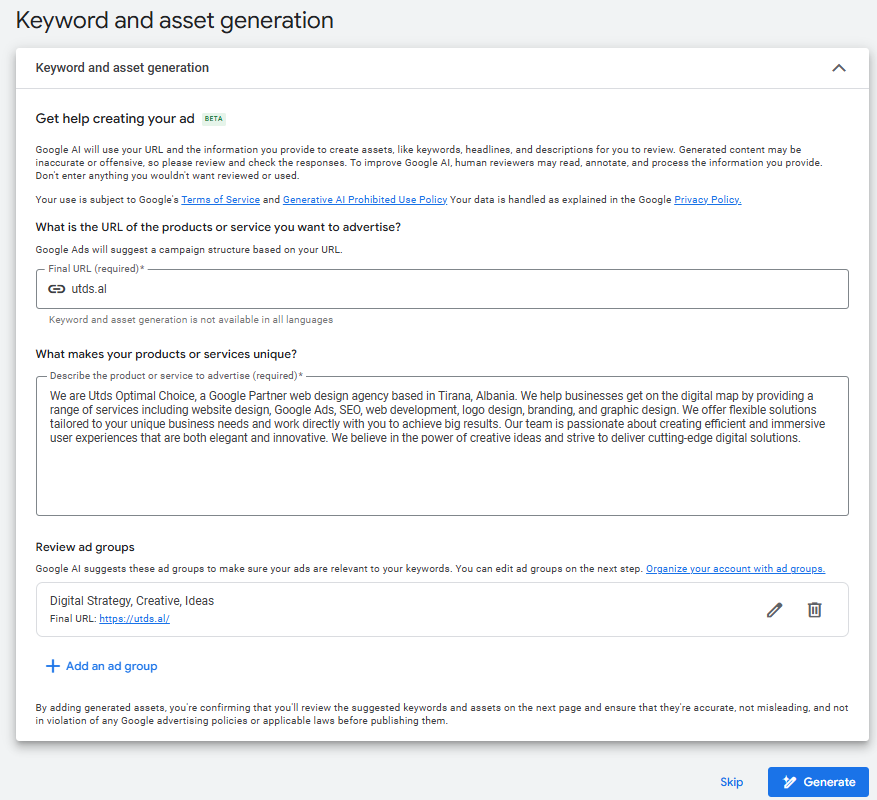This screenshot has width=877, height=800.
Task: Click 'What is the URL of the products' heading
Action: pos(218,227)
